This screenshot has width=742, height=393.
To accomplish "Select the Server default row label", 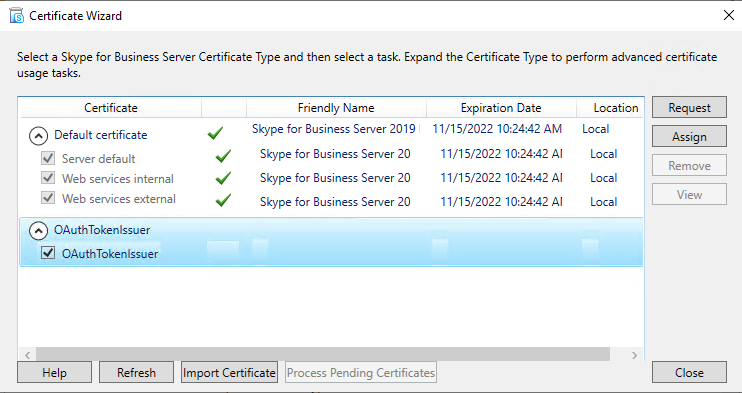I will (x=98, y=159).
